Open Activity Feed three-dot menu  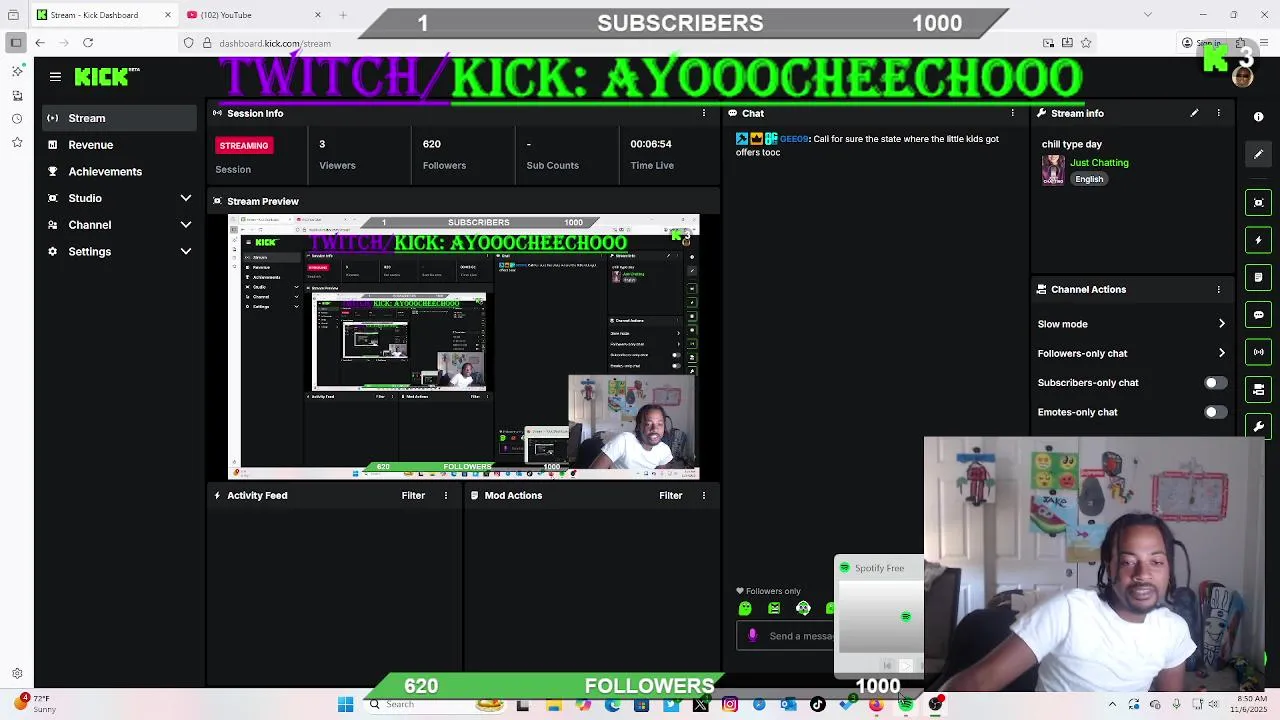tap(446, 495)
